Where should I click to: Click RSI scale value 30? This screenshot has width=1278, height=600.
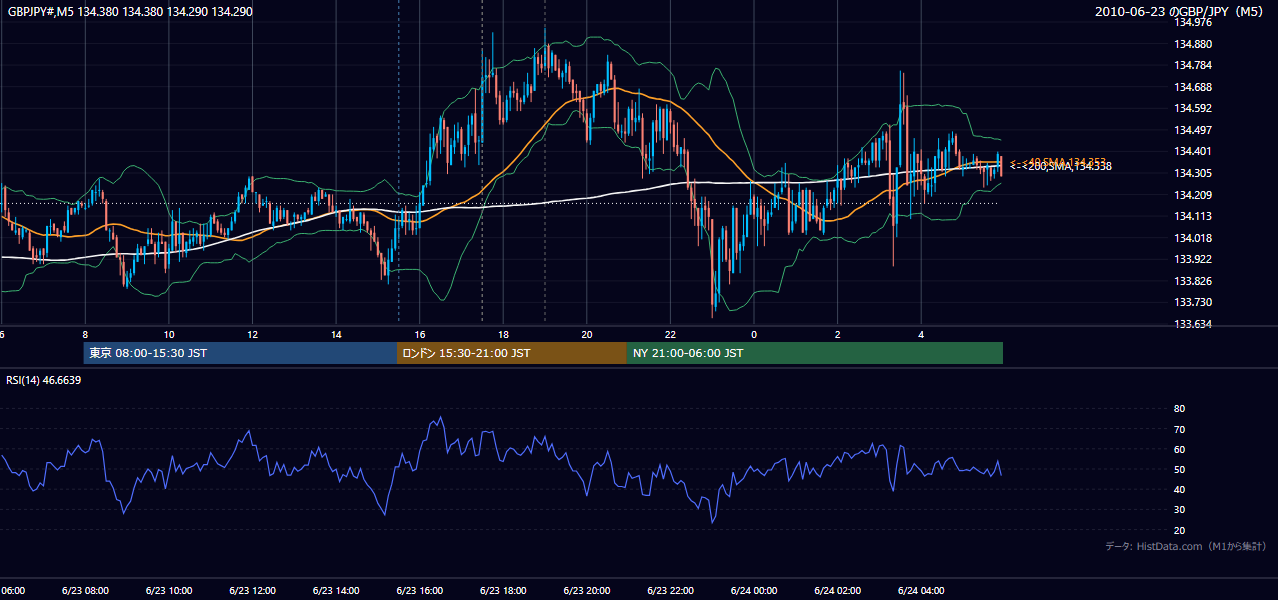pyautogui.click(x=1179, y=510)
